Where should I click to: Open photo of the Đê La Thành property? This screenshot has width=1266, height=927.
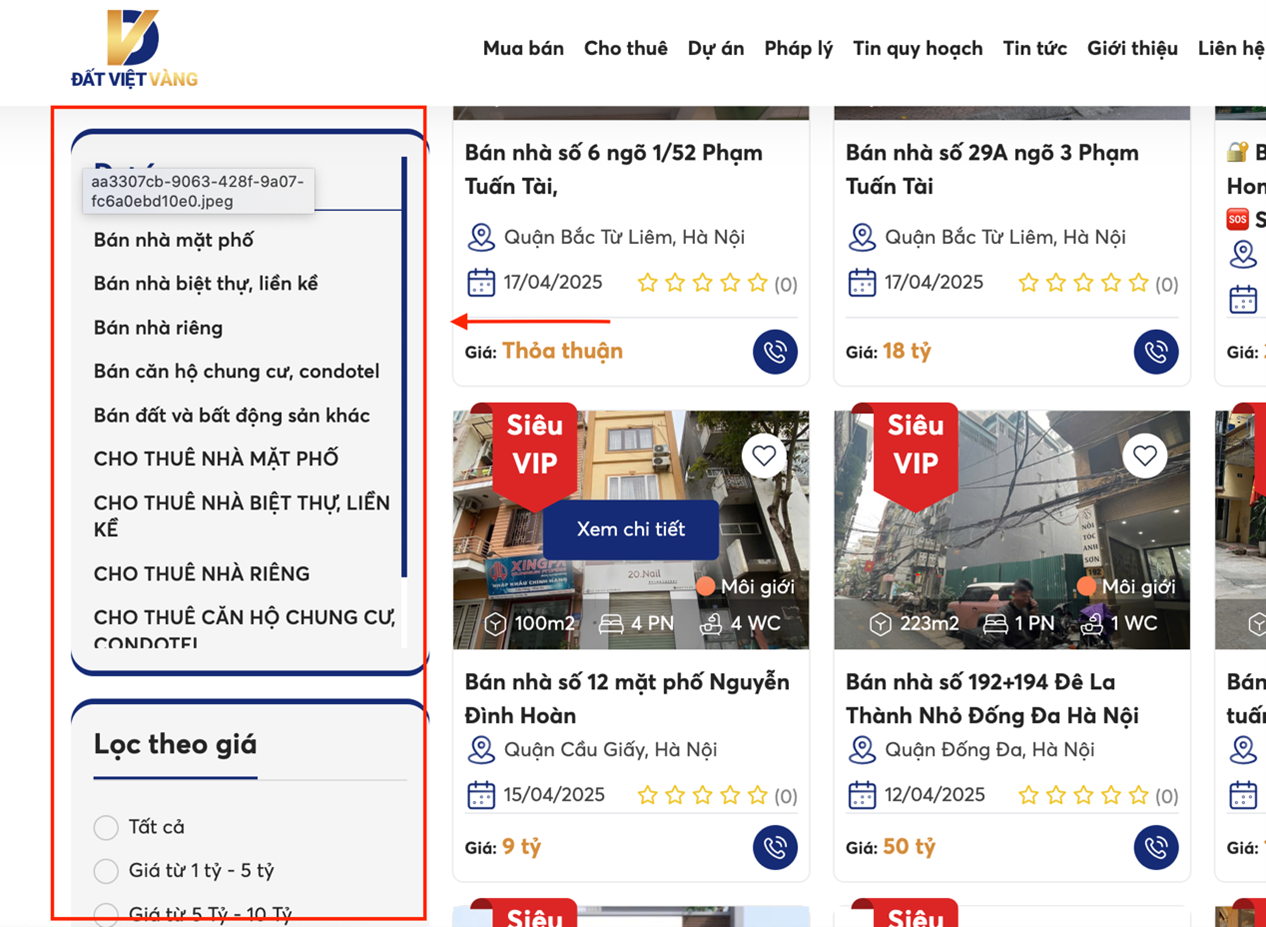click(1012, 530)
